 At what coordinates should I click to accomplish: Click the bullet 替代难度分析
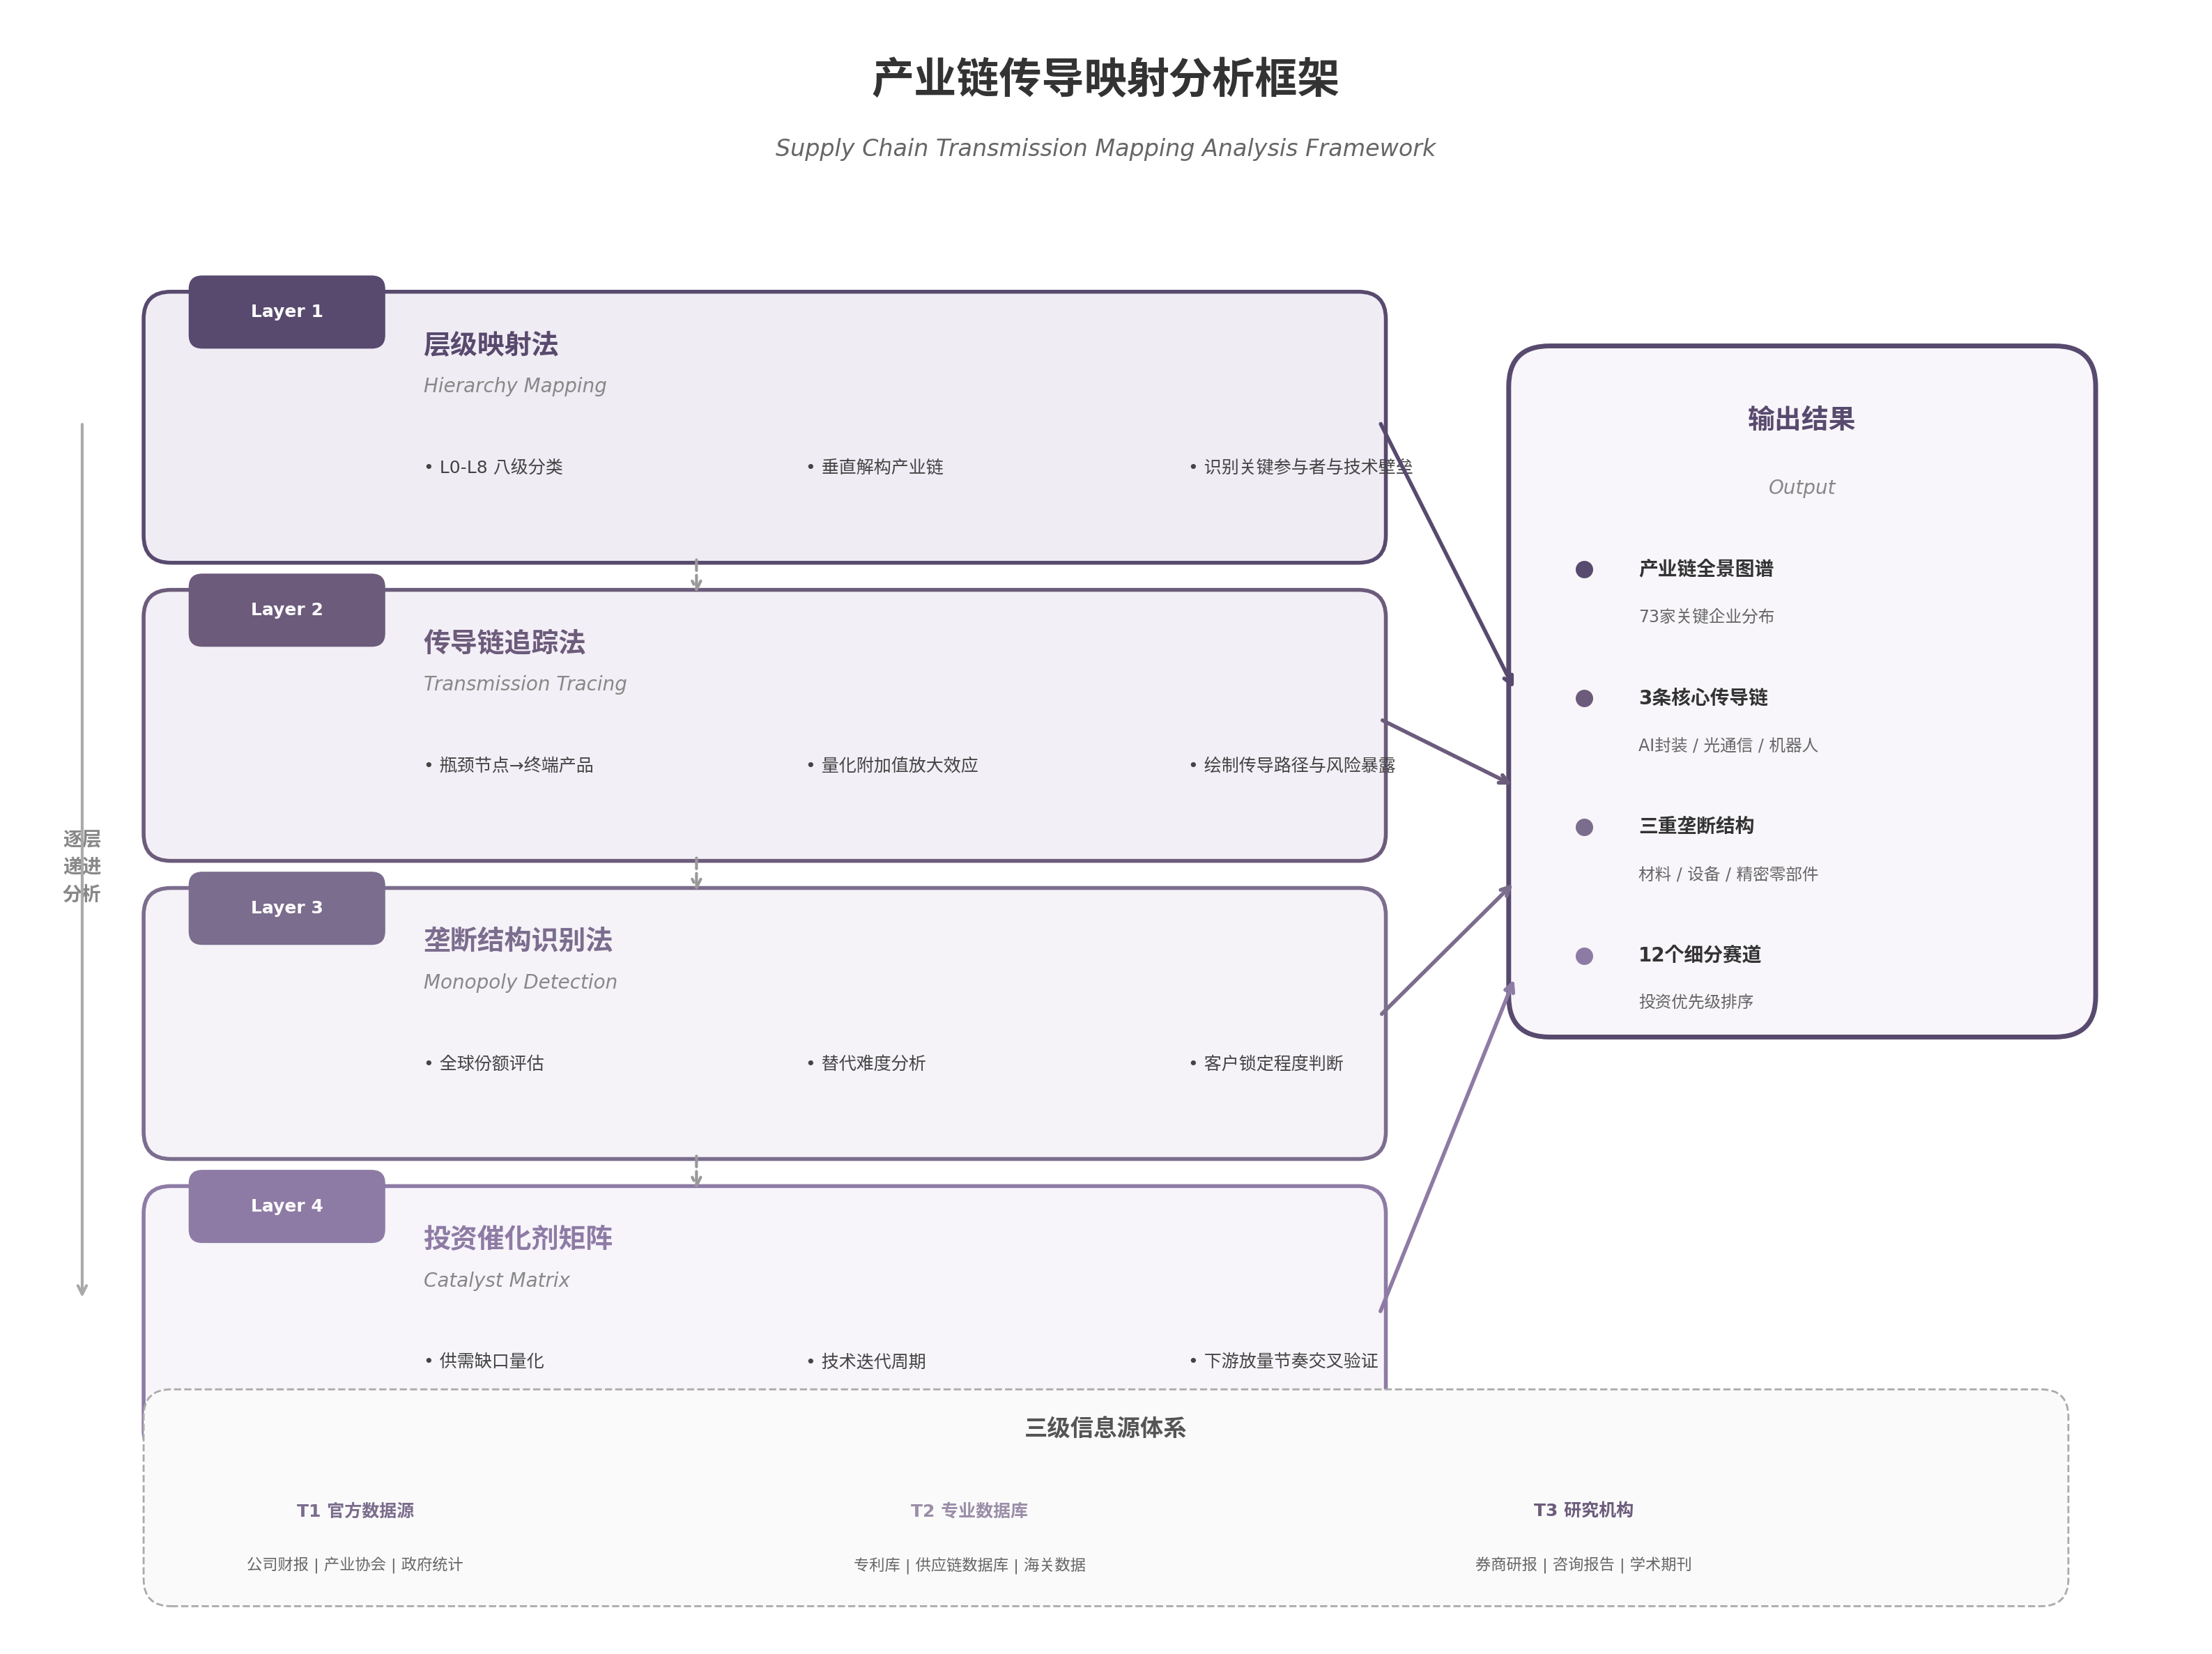coord(866,1063)
